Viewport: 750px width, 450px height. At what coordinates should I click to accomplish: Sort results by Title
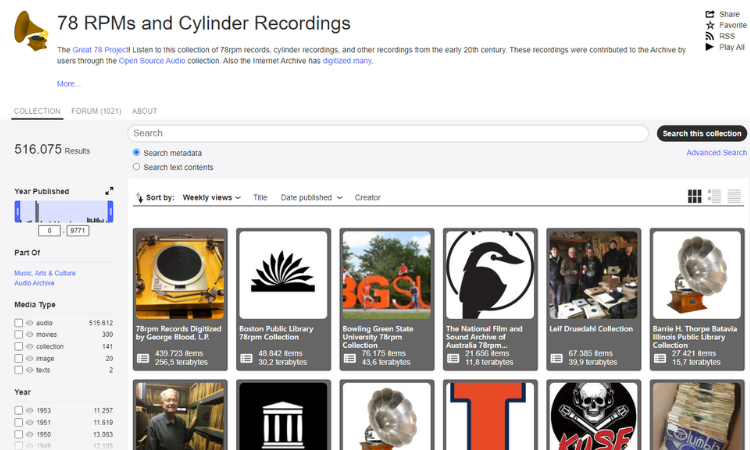click(260, 198)
